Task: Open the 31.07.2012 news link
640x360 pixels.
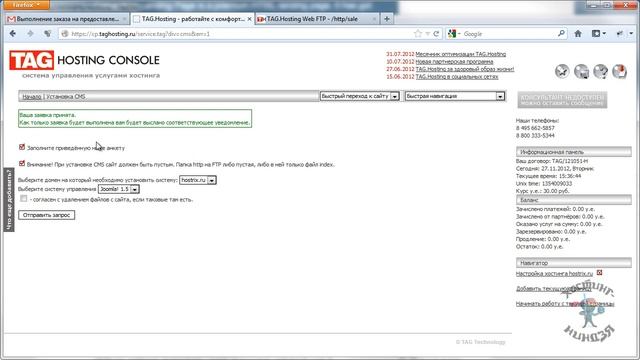Action: point(460,54)
